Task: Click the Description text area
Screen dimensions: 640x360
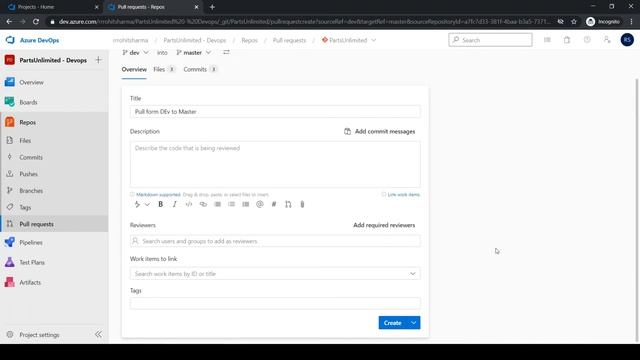Action: pos(275,164)
